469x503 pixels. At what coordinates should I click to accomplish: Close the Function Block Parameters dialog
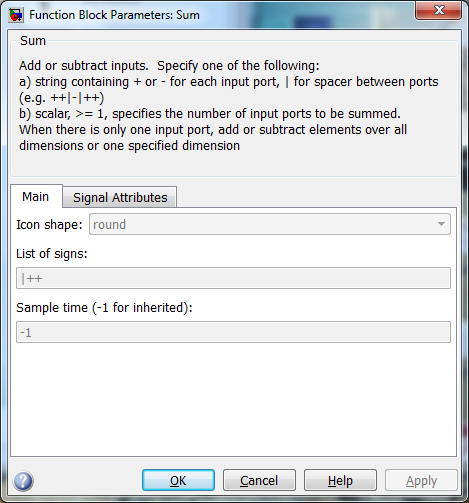pos(439,10)
